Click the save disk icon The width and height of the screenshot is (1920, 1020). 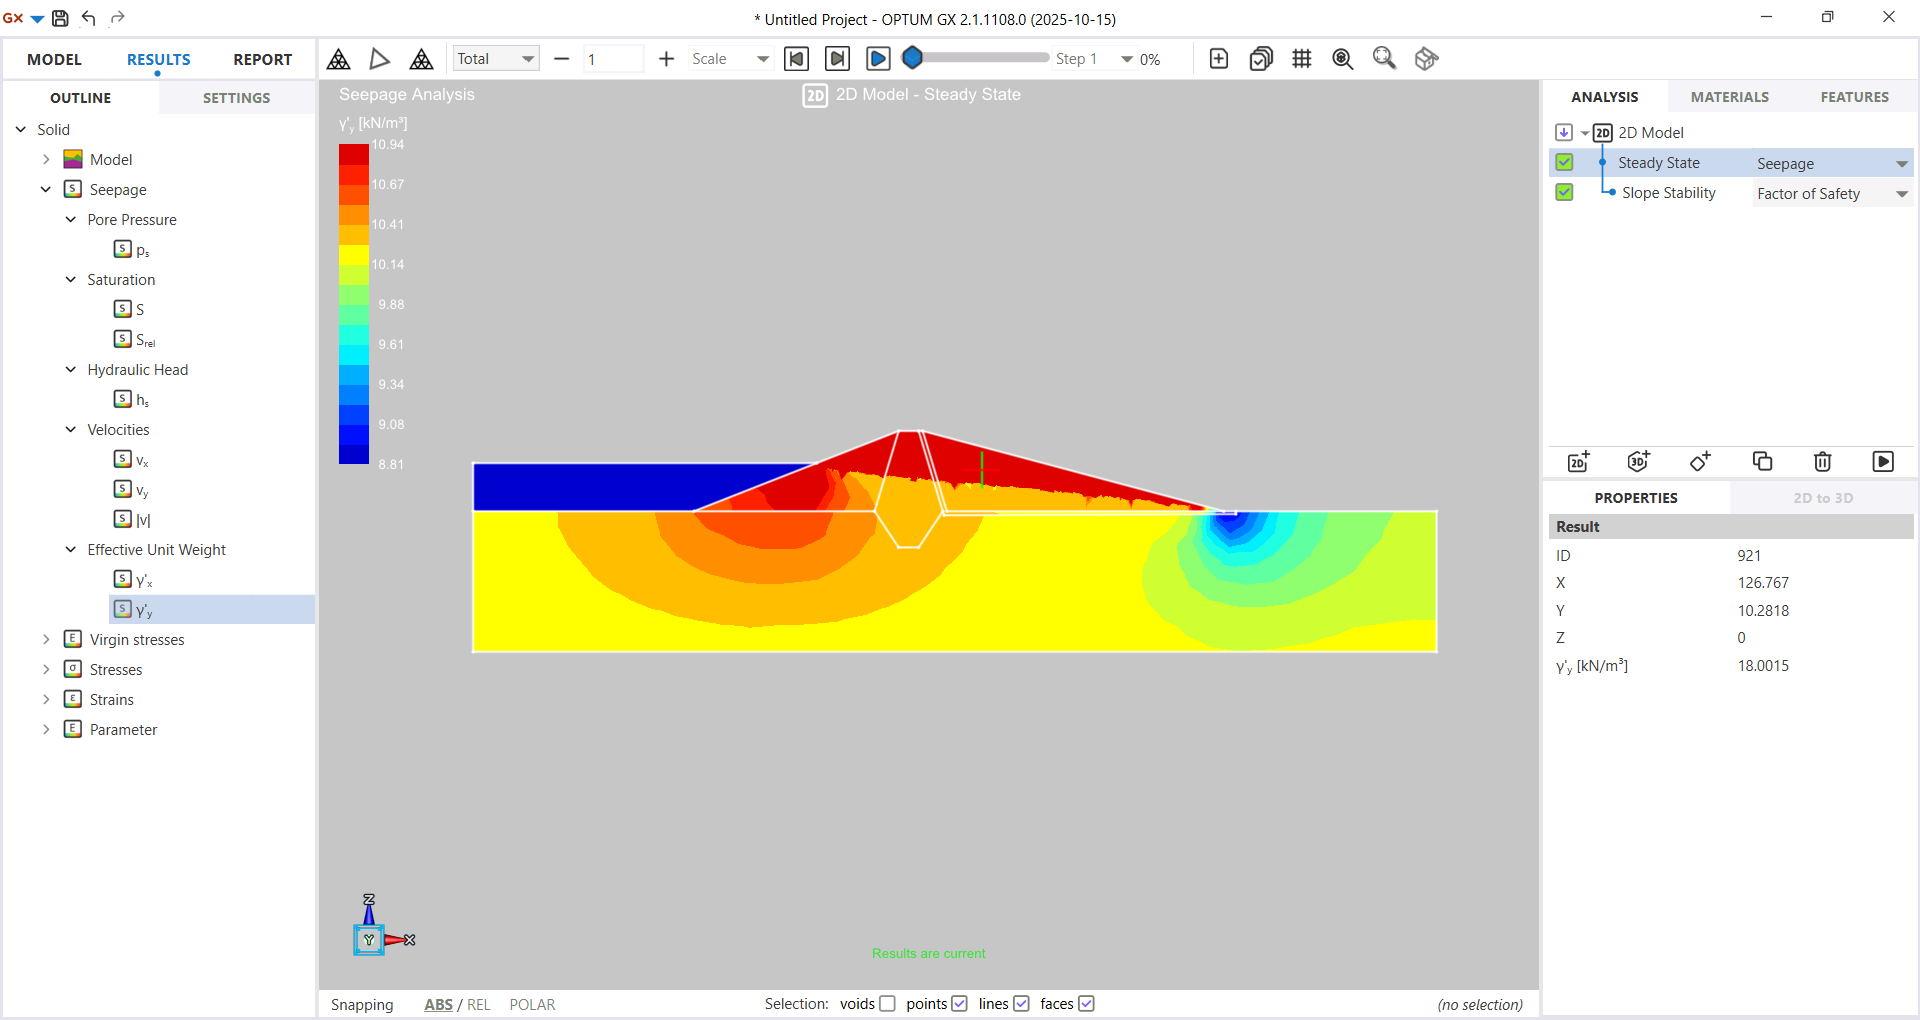tap(60, 18)
